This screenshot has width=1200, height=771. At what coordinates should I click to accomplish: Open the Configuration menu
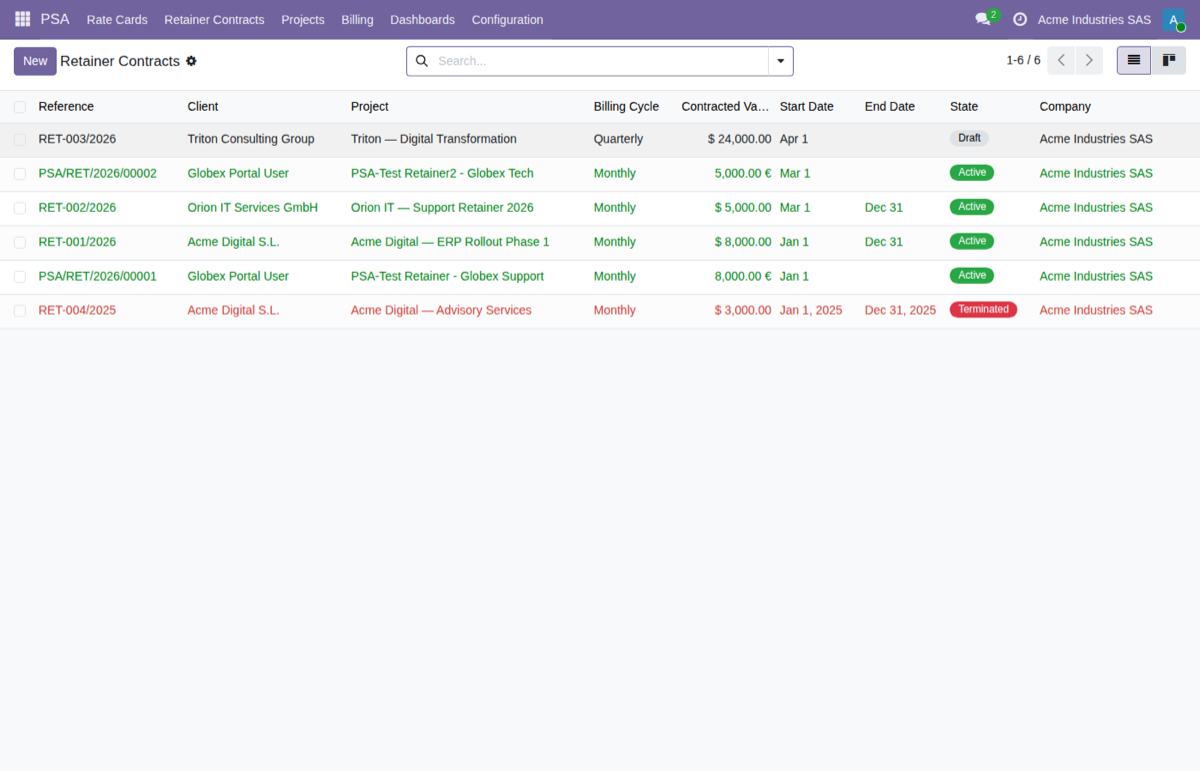pyautogui.click(x=507, y=19)
